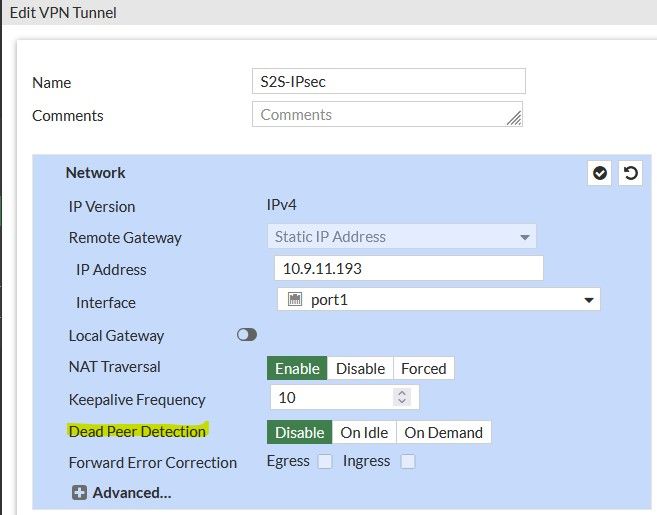Check the Ingress checkbox

click(x=407, y=461)
